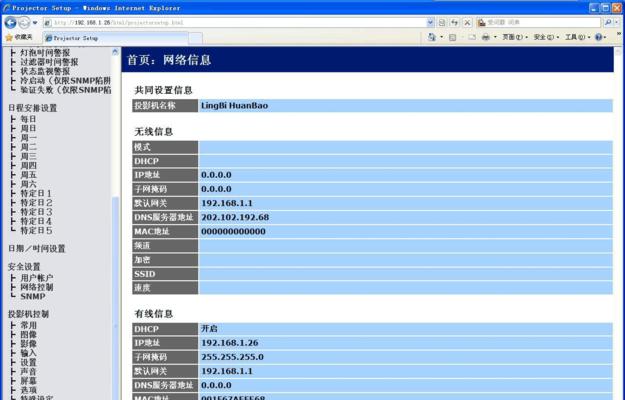
Task: Open 设置 under projector control
Action: pos(28,362)
